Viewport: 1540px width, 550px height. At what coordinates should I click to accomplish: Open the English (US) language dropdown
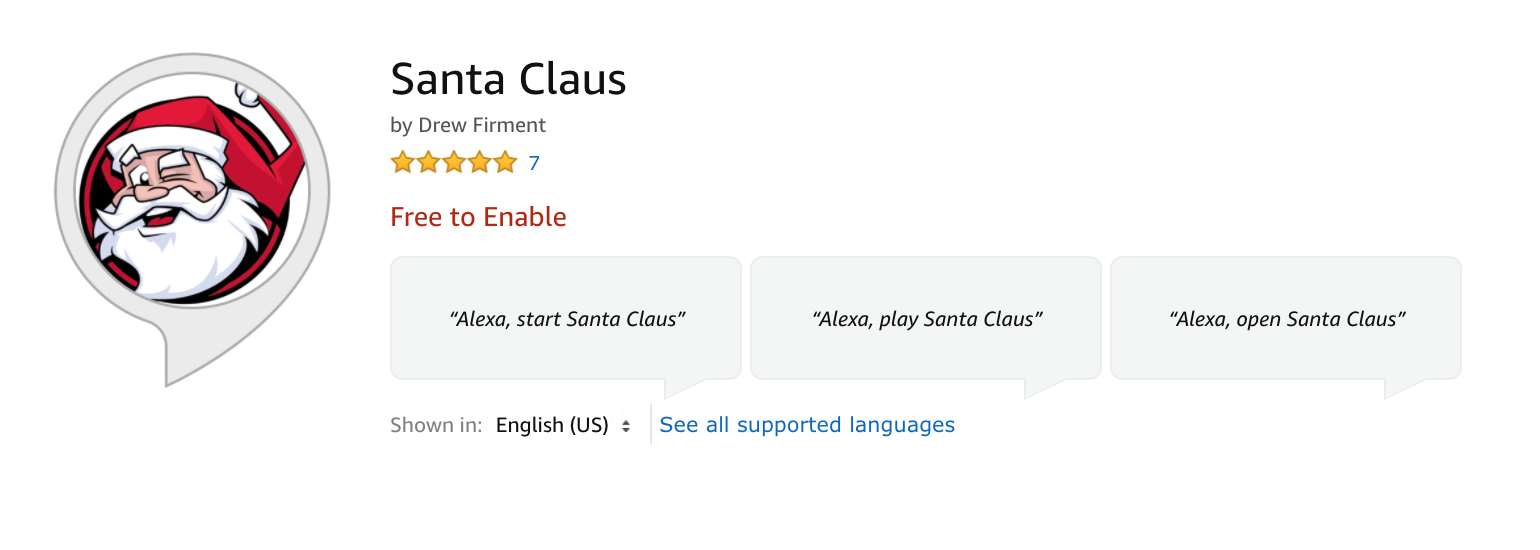pos(552,425)
